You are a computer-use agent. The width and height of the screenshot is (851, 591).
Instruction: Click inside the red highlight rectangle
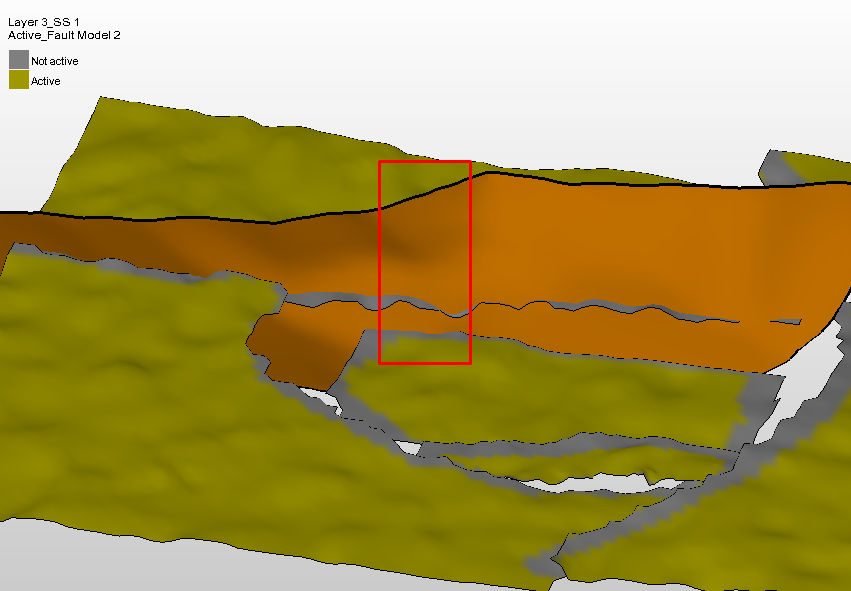click(424, 262)
